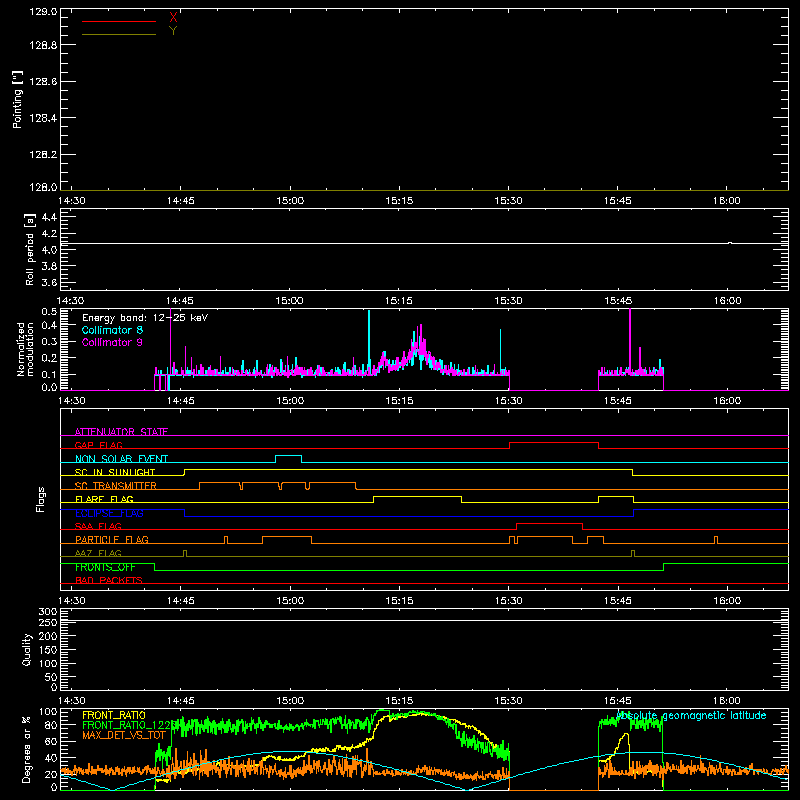Click the 'Normalized modulation' axis title
The width and height of the screenshot is (800, 800).
24,349
